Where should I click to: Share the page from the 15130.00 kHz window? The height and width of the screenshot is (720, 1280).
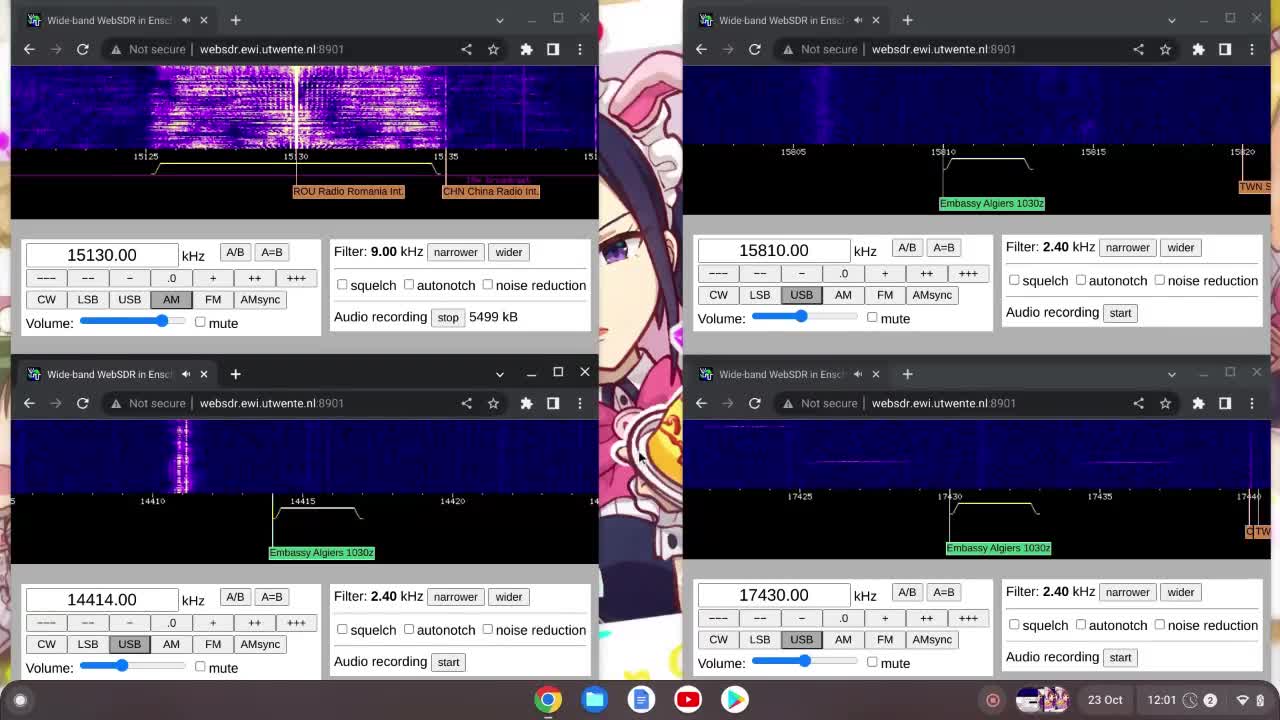(466, 49)
